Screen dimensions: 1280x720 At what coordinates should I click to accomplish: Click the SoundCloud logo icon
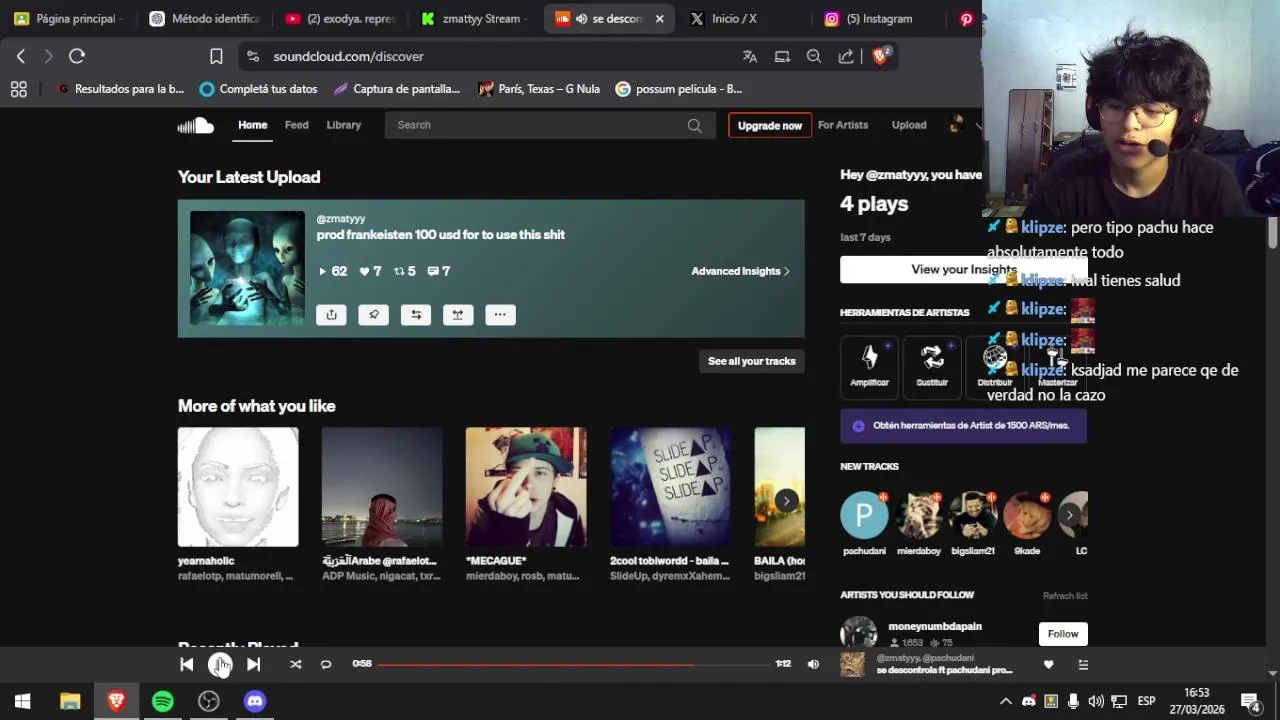tap(196, 125)
